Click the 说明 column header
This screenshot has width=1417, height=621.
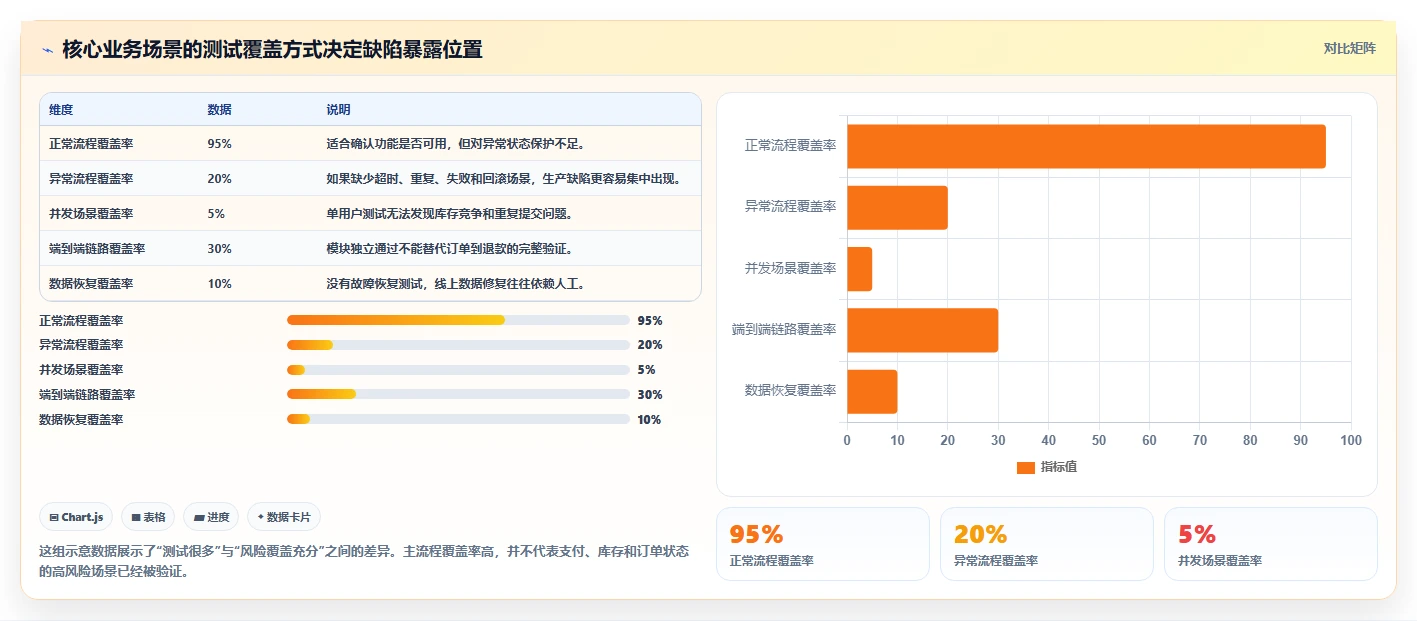click(338, 110)
